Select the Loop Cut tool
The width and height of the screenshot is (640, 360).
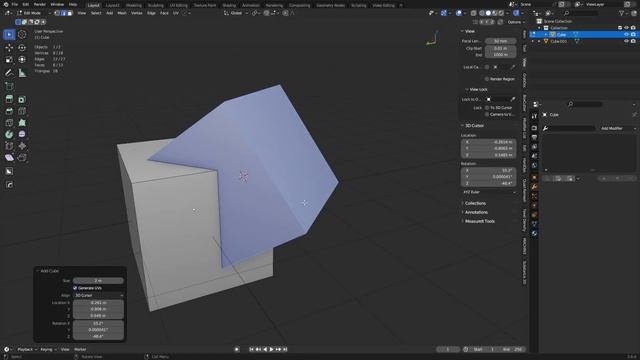(x=22, y=111)
